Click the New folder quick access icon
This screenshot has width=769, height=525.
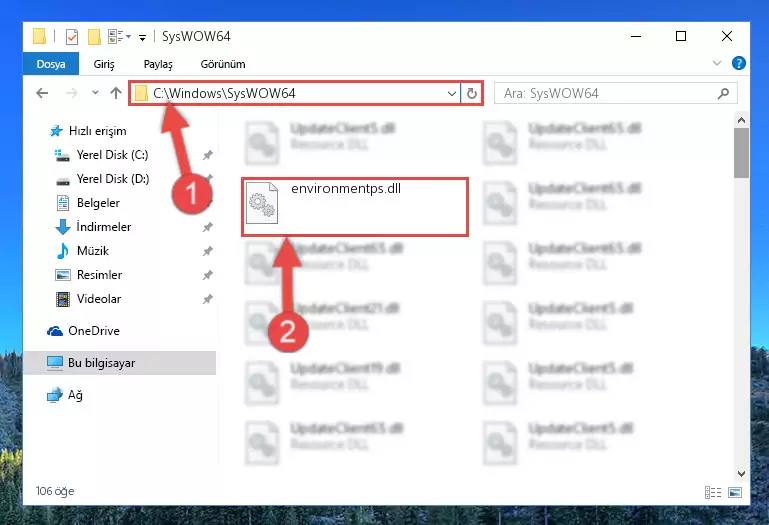click(x=94, y=36)
